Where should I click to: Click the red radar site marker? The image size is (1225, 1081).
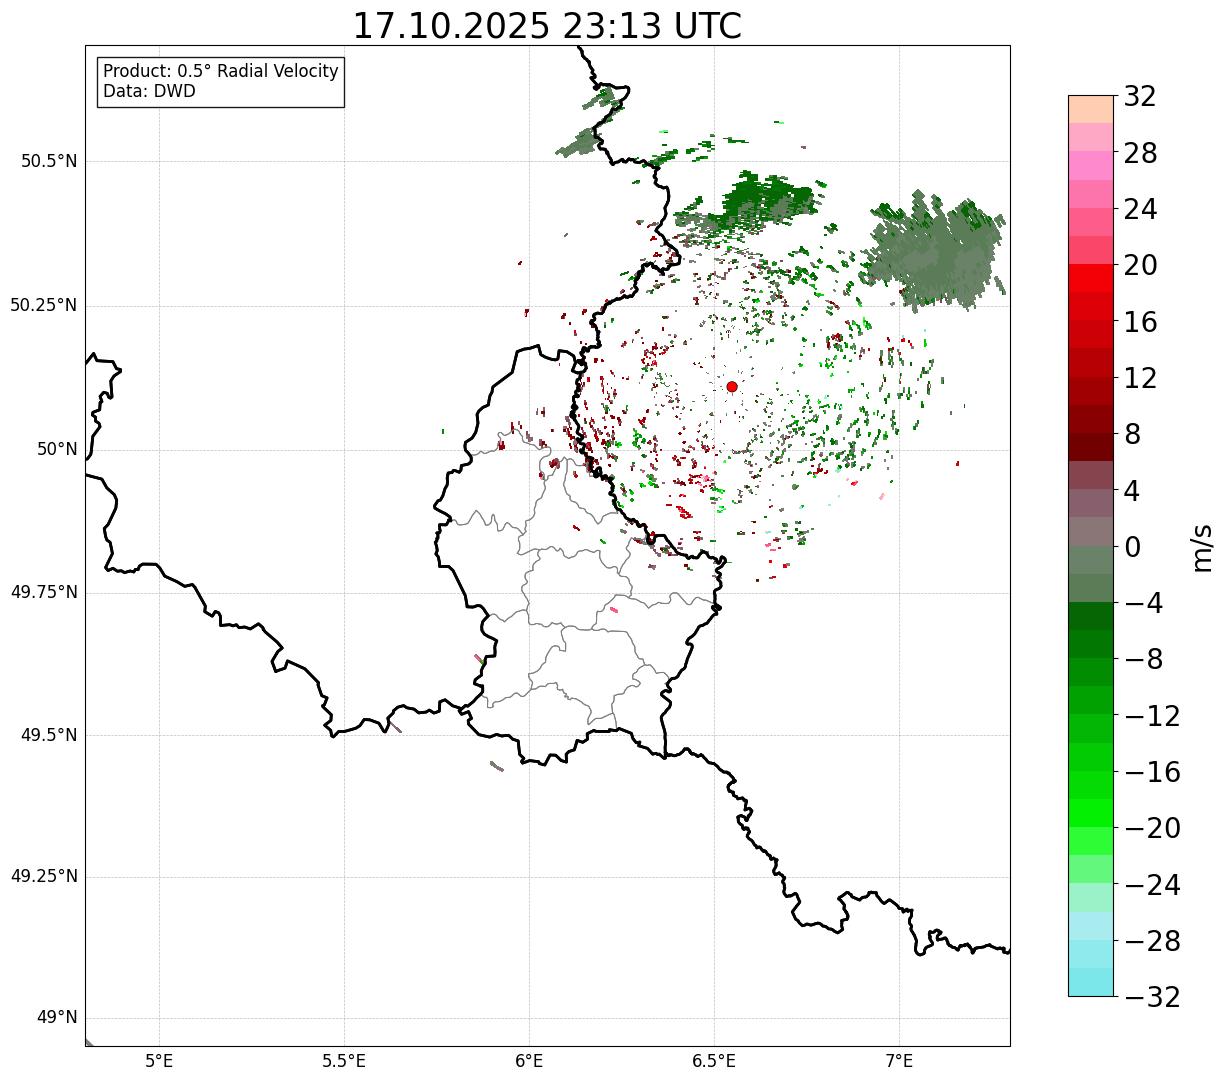(x=732, y=387)
